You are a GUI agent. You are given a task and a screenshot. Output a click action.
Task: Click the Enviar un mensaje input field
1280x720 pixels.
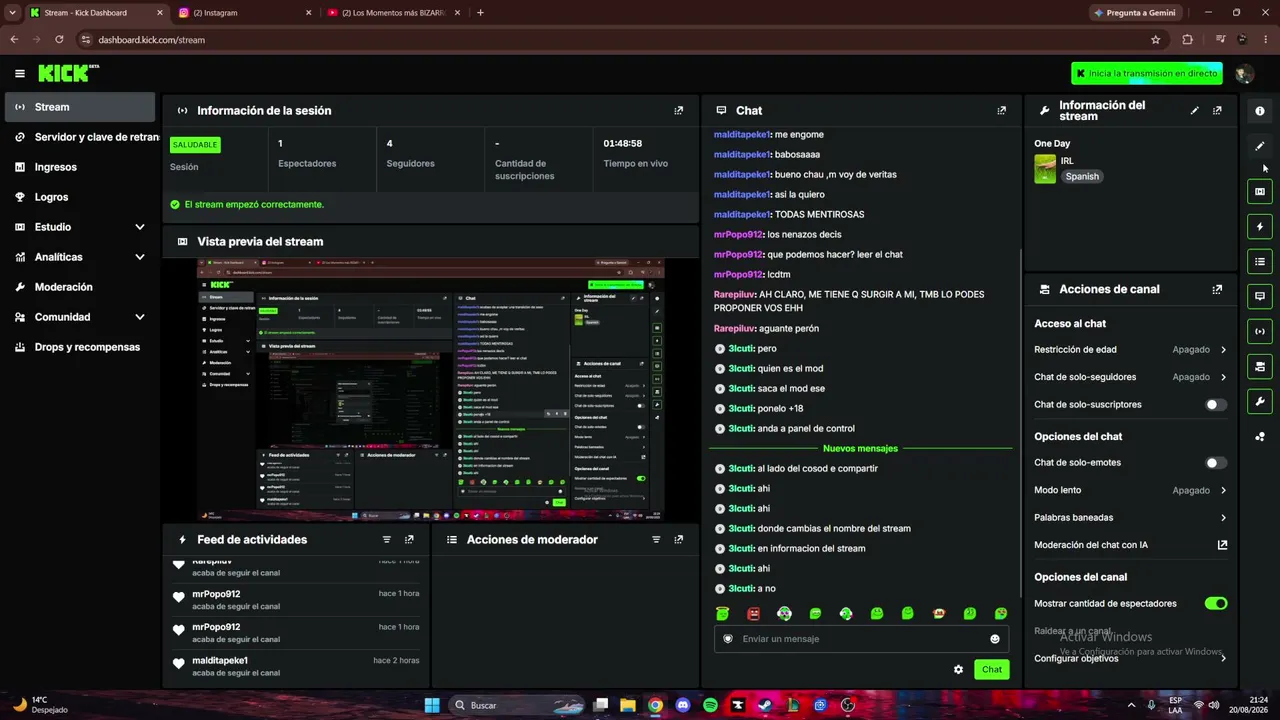click(861, 639)
